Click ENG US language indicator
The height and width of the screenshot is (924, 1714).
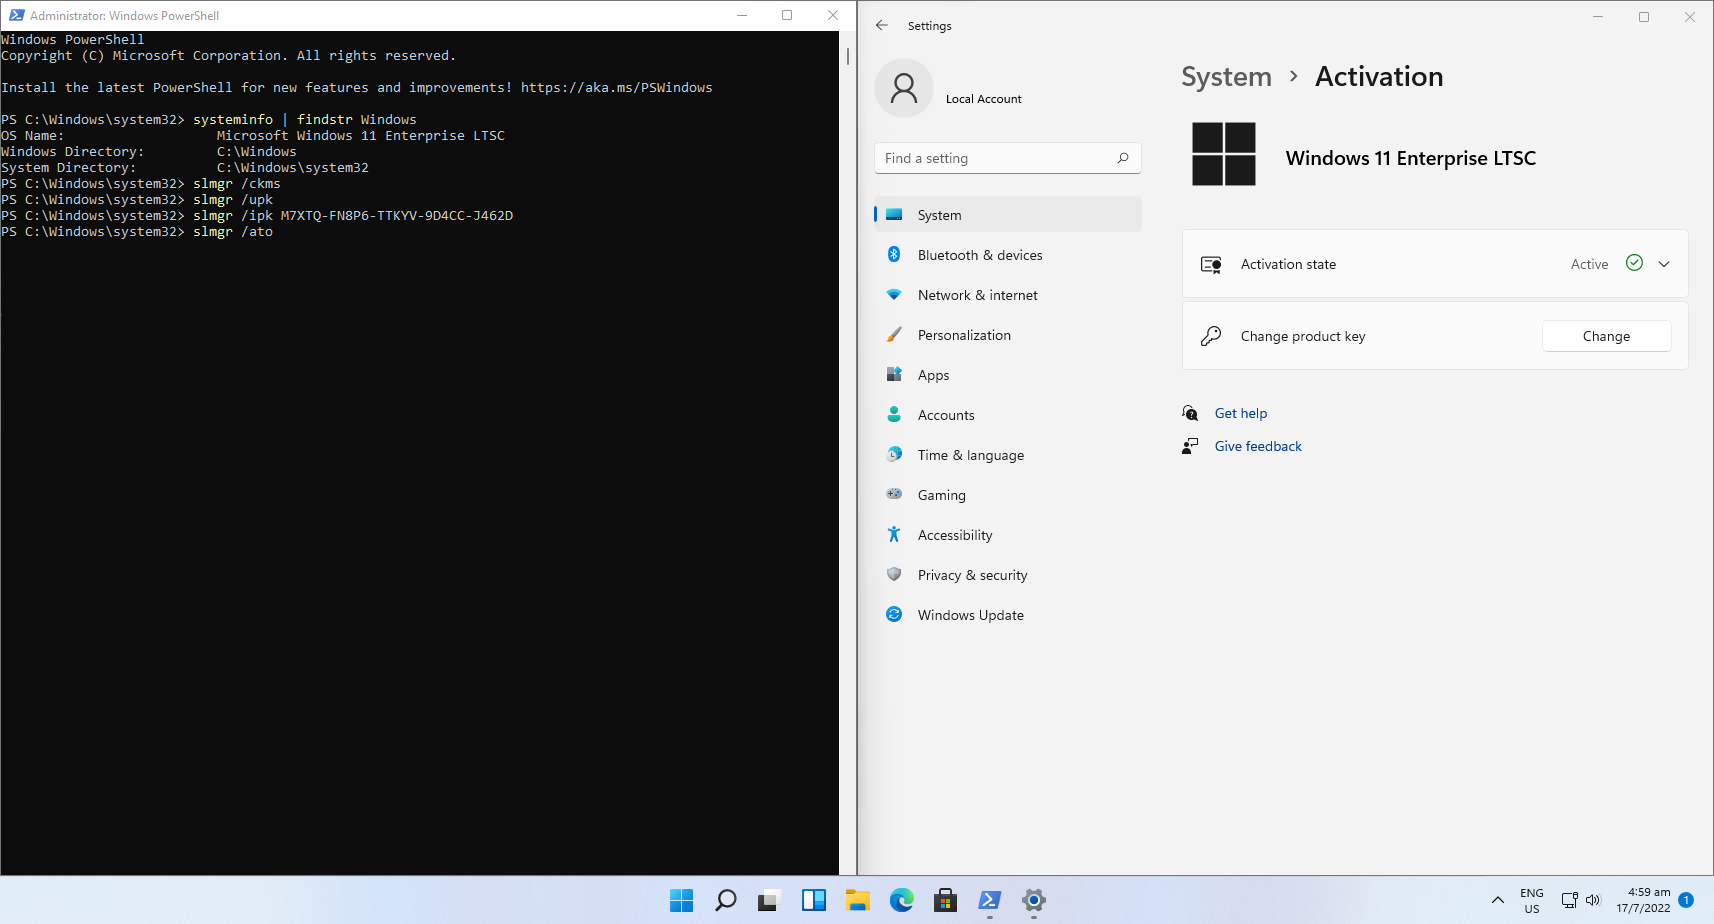(x=1531, y=900)
